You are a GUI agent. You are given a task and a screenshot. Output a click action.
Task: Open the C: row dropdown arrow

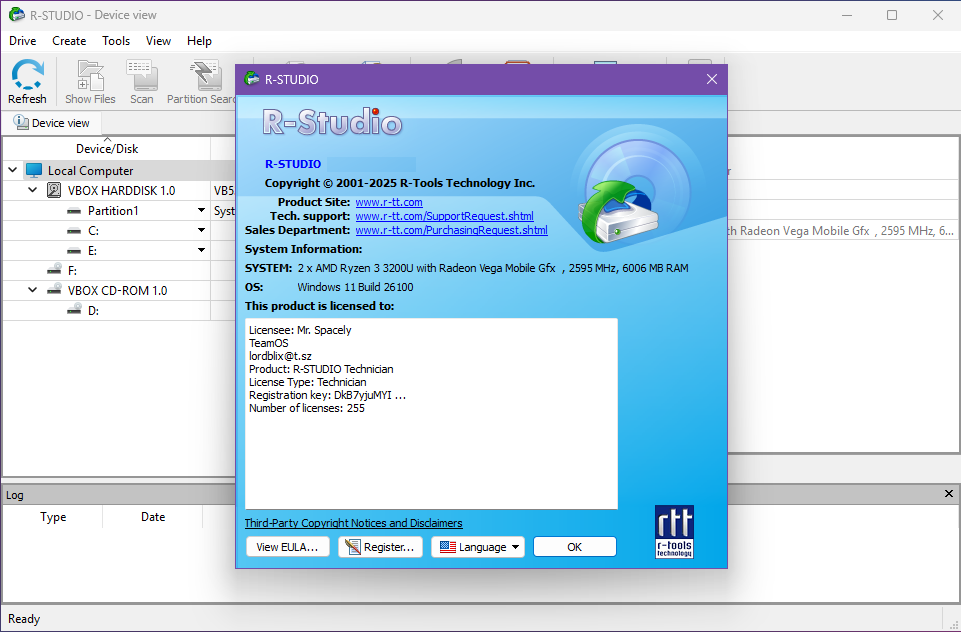click(x=201, y=230)
